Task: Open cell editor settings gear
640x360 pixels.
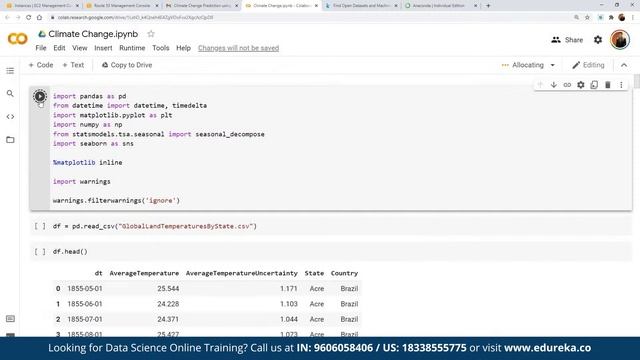Action: [580, 85]
